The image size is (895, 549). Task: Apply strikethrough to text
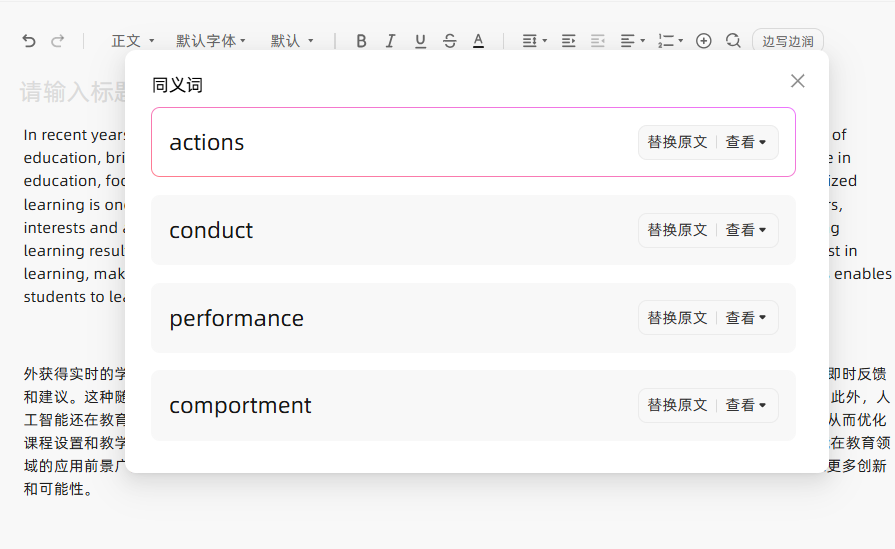pyautogui.click(x=449, y=41)
